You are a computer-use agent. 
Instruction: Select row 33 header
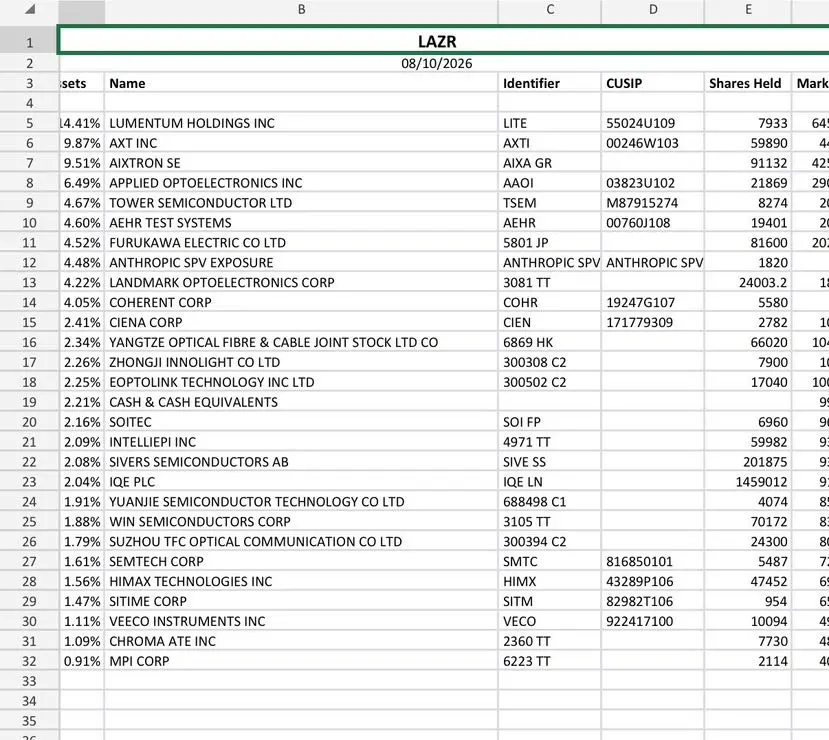[29, 681]
